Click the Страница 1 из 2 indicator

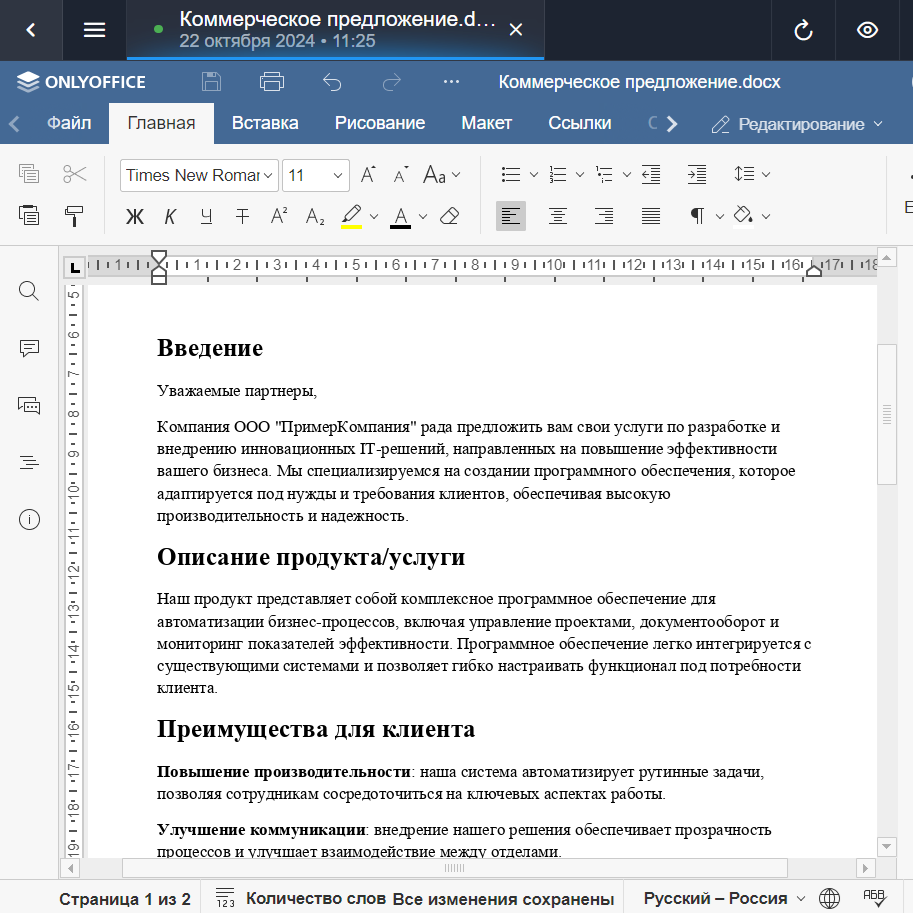point(125,898)
